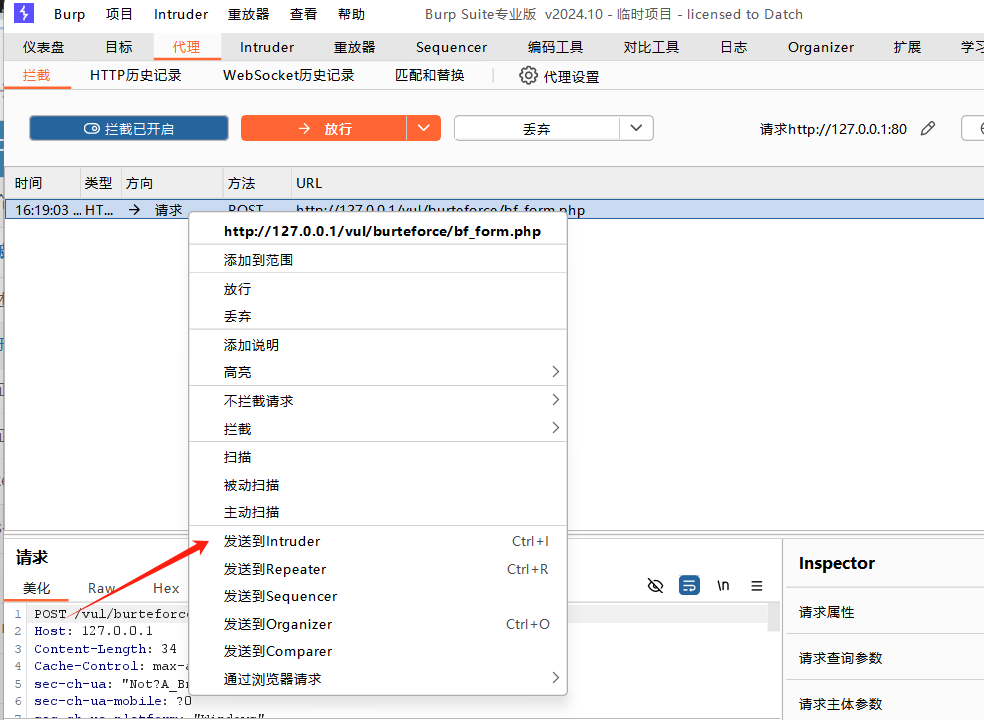The width and height of the screenshot is (984, 720).
Task: Switch to the 扩展 extensions tab
Action: click(907, 47)
